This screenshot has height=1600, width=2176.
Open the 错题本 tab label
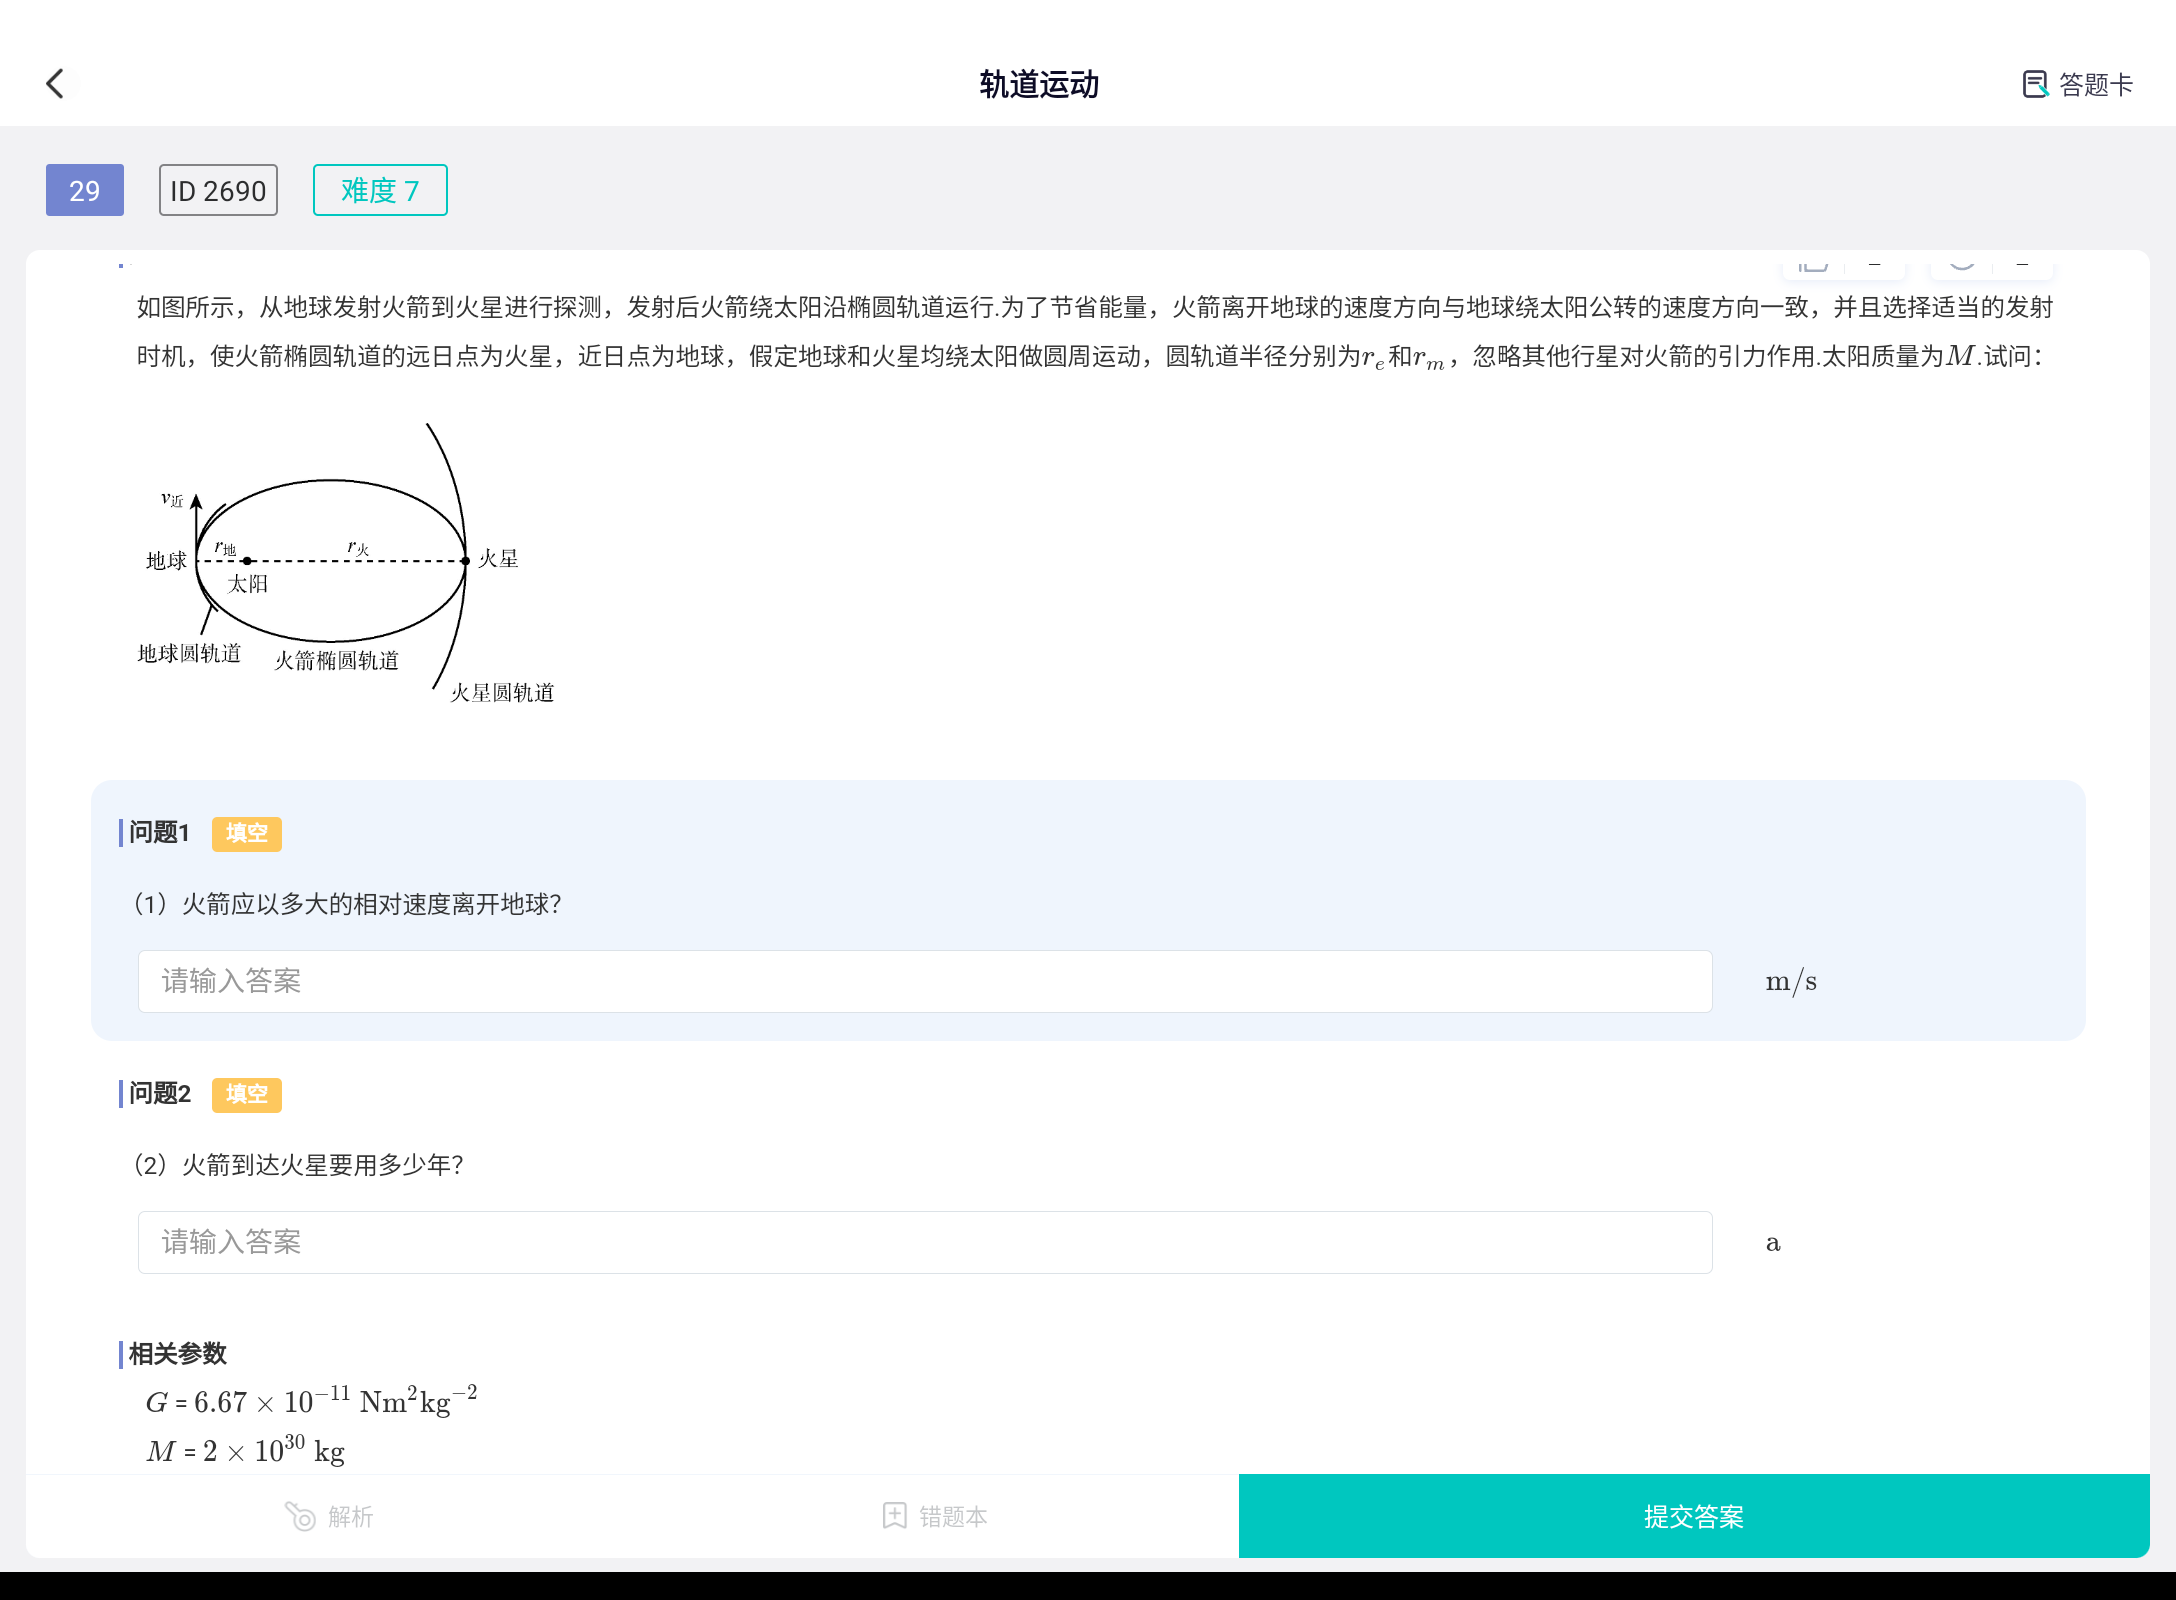[x=953, y=1517]
